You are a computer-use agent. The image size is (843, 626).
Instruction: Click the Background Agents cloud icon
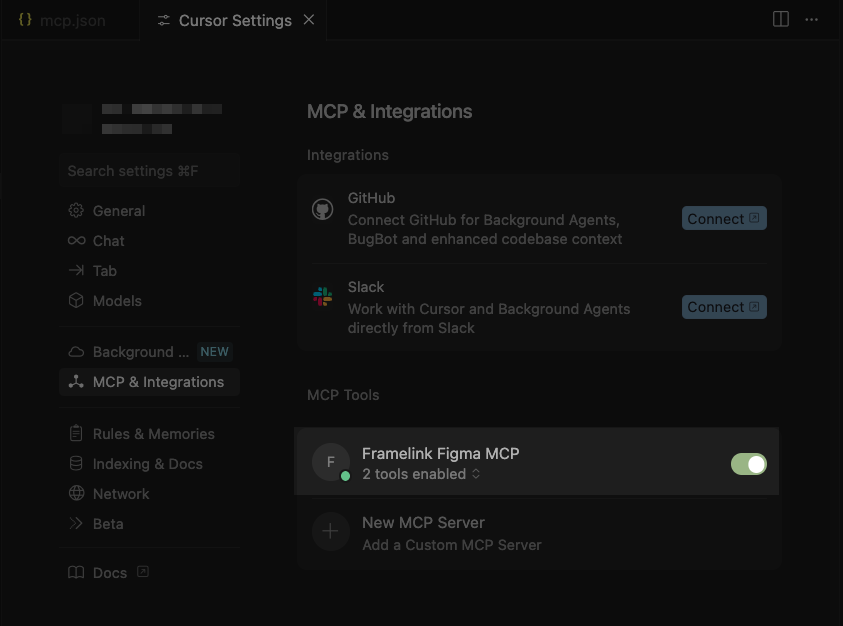click(76, 352)
